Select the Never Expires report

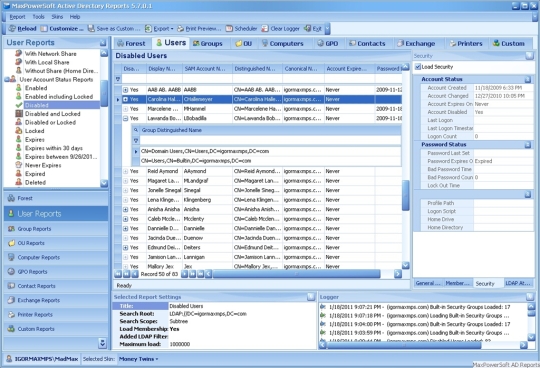click(43, 165)
